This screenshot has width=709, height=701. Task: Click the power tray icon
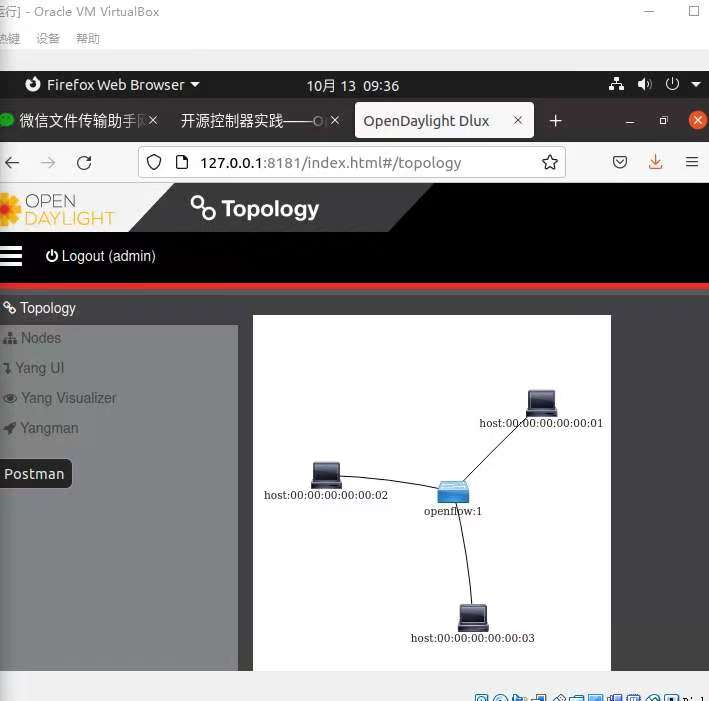coord(672,84)
